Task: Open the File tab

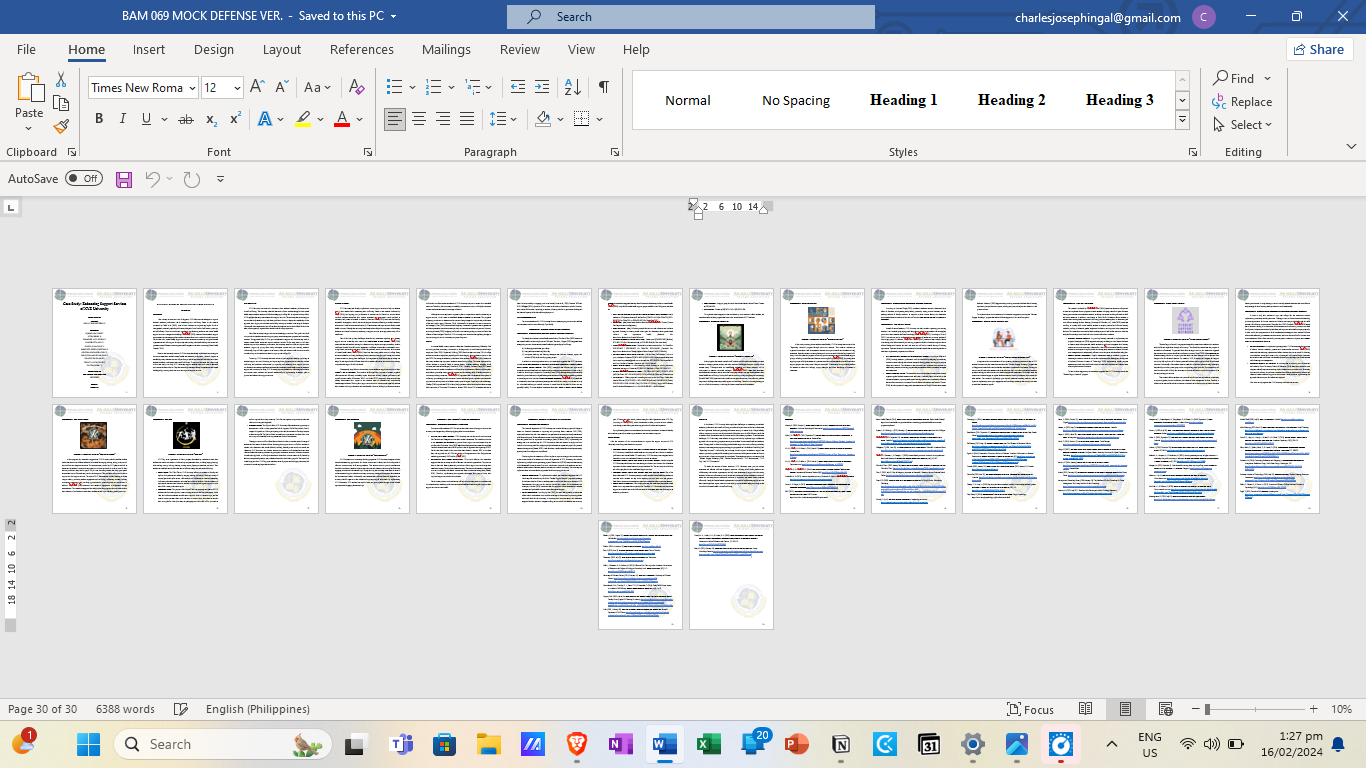Action: (26, 49)
